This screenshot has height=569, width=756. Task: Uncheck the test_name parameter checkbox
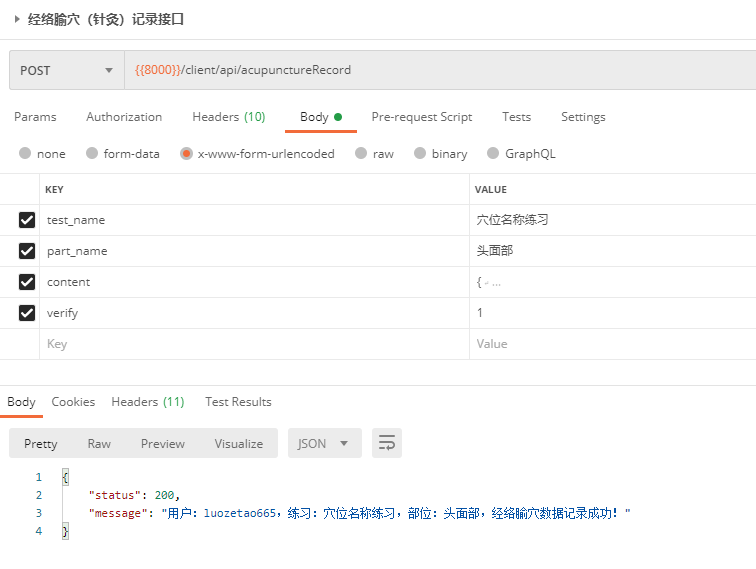(27, 220)
